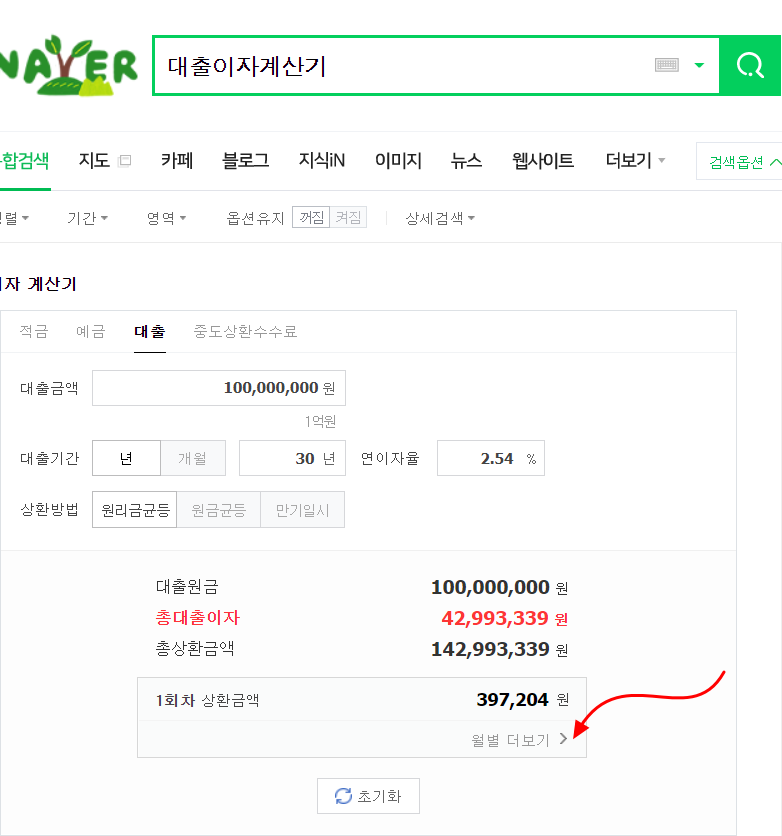This screenshot has height=836, width=782.
Task: Click the green search magnifier button
Action: [750, 66]
